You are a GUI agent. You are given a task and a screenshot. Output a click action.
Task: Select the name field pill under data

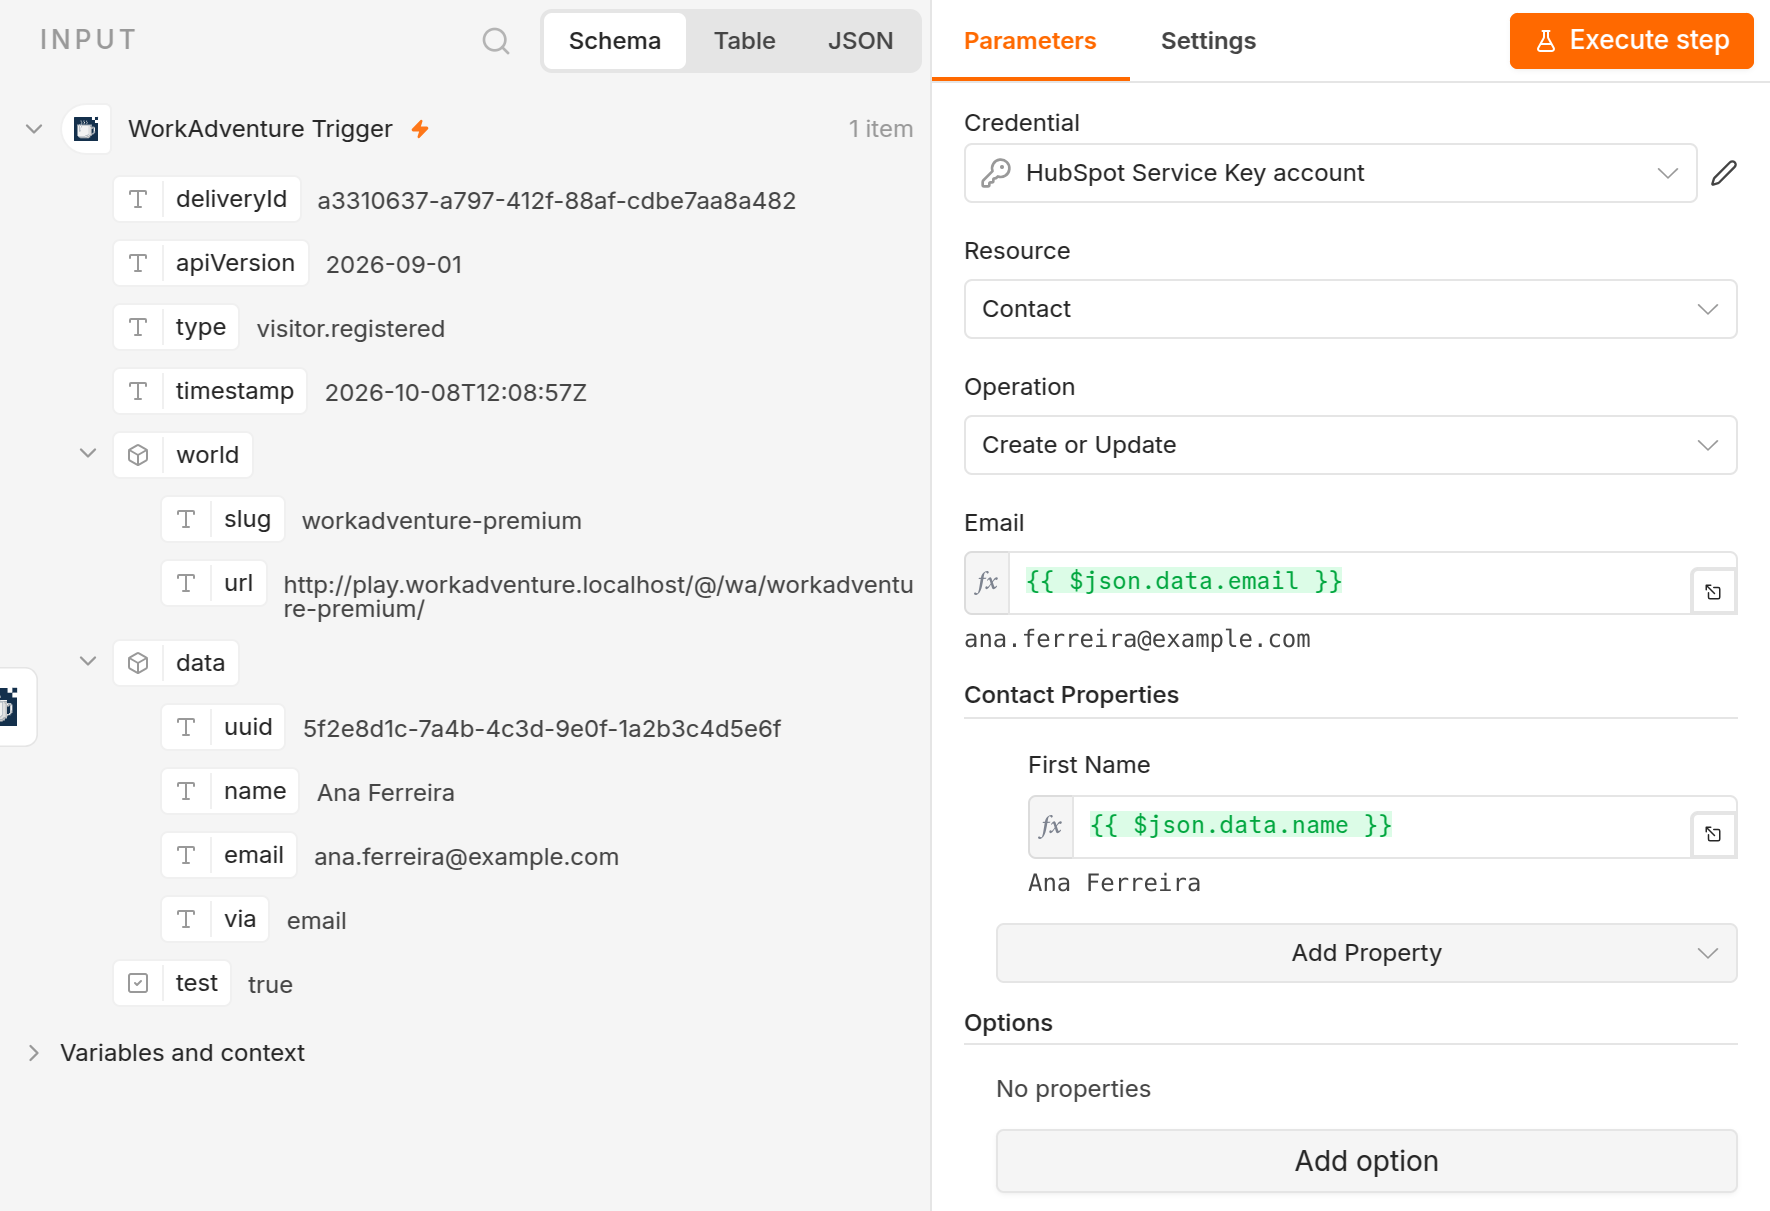pyautogui.click(x=230, y=791)
